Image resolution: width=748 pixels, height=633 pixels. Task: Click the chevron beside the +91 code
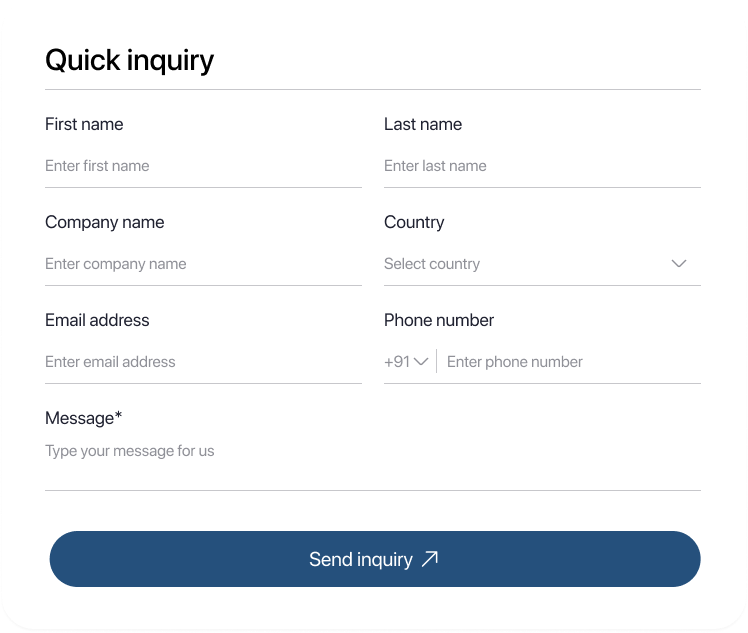click(421, 362)
